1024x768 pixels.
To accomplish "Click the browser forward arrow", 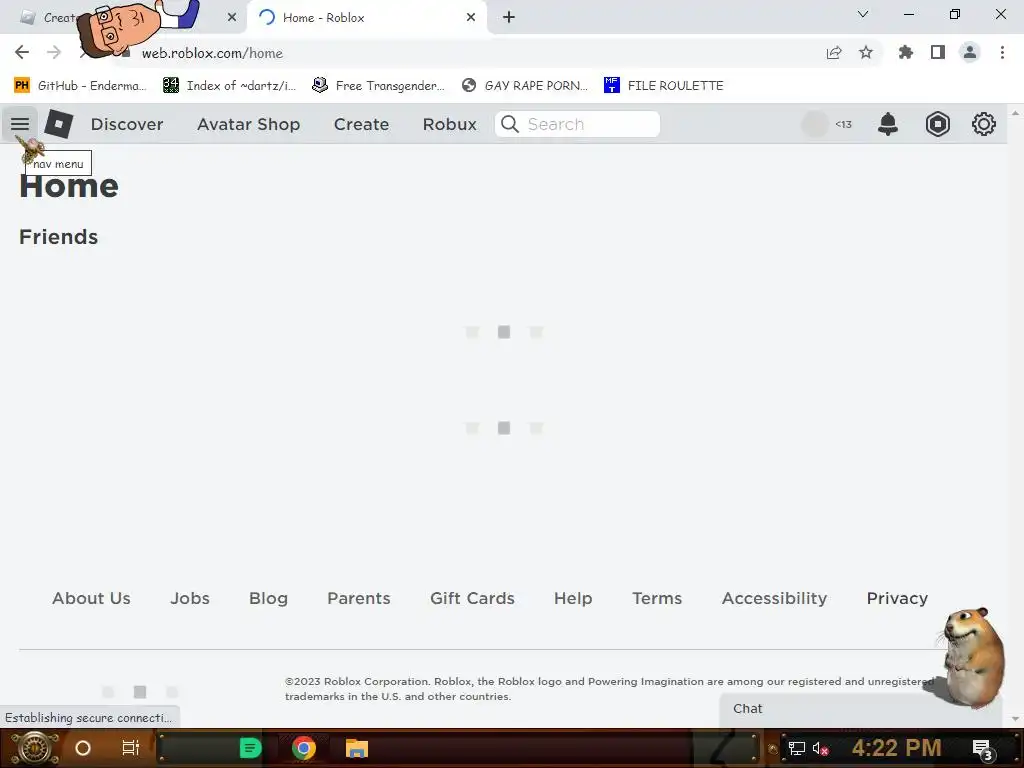I will pyautogui.click(x=54, y=52).
